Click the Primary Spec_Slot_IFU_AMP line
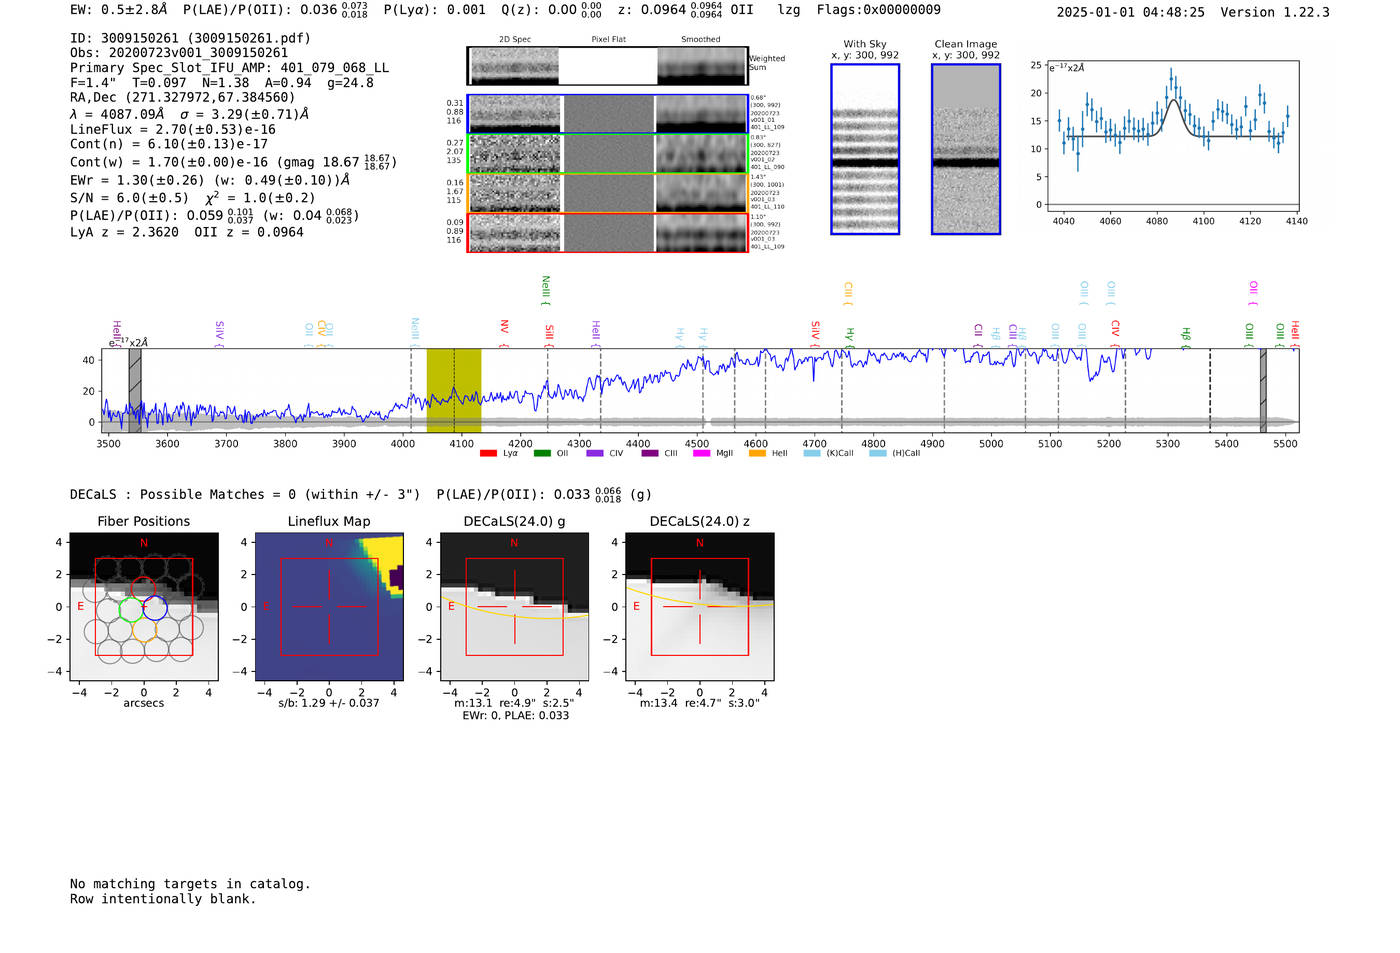Screen dimensions: 1400x953 click(x=229, y=68)
